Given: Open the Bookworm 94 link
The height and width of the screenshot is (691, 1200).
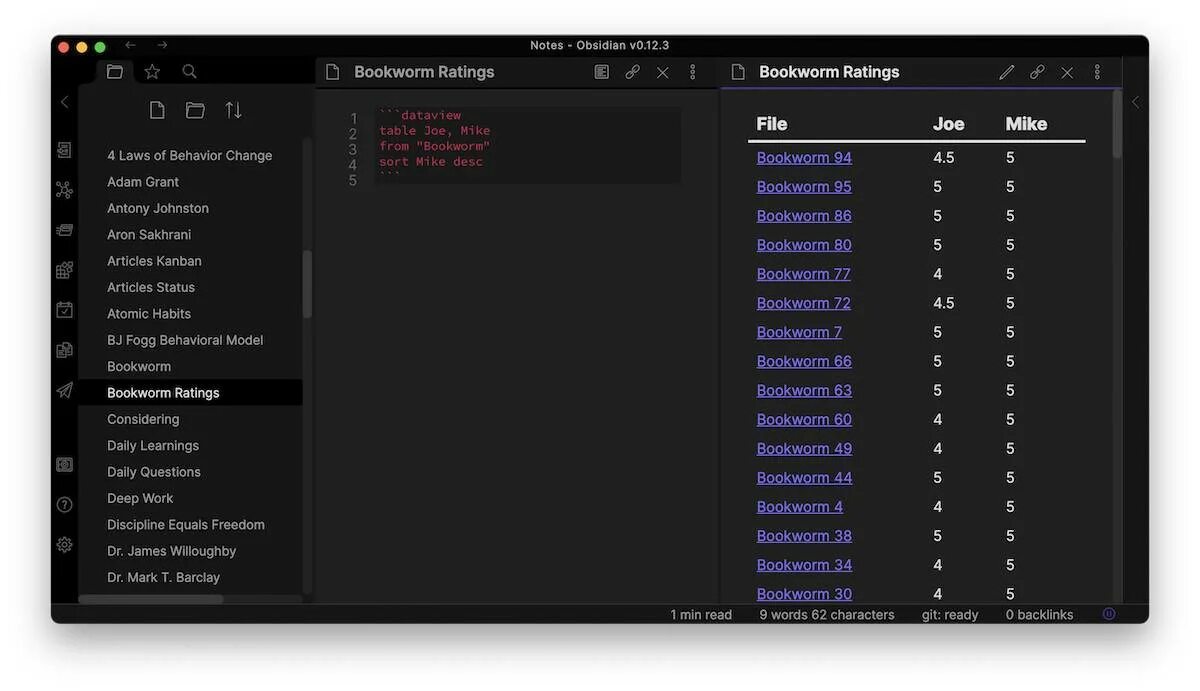Looking at the screenshot, I should tap(804, 158).
